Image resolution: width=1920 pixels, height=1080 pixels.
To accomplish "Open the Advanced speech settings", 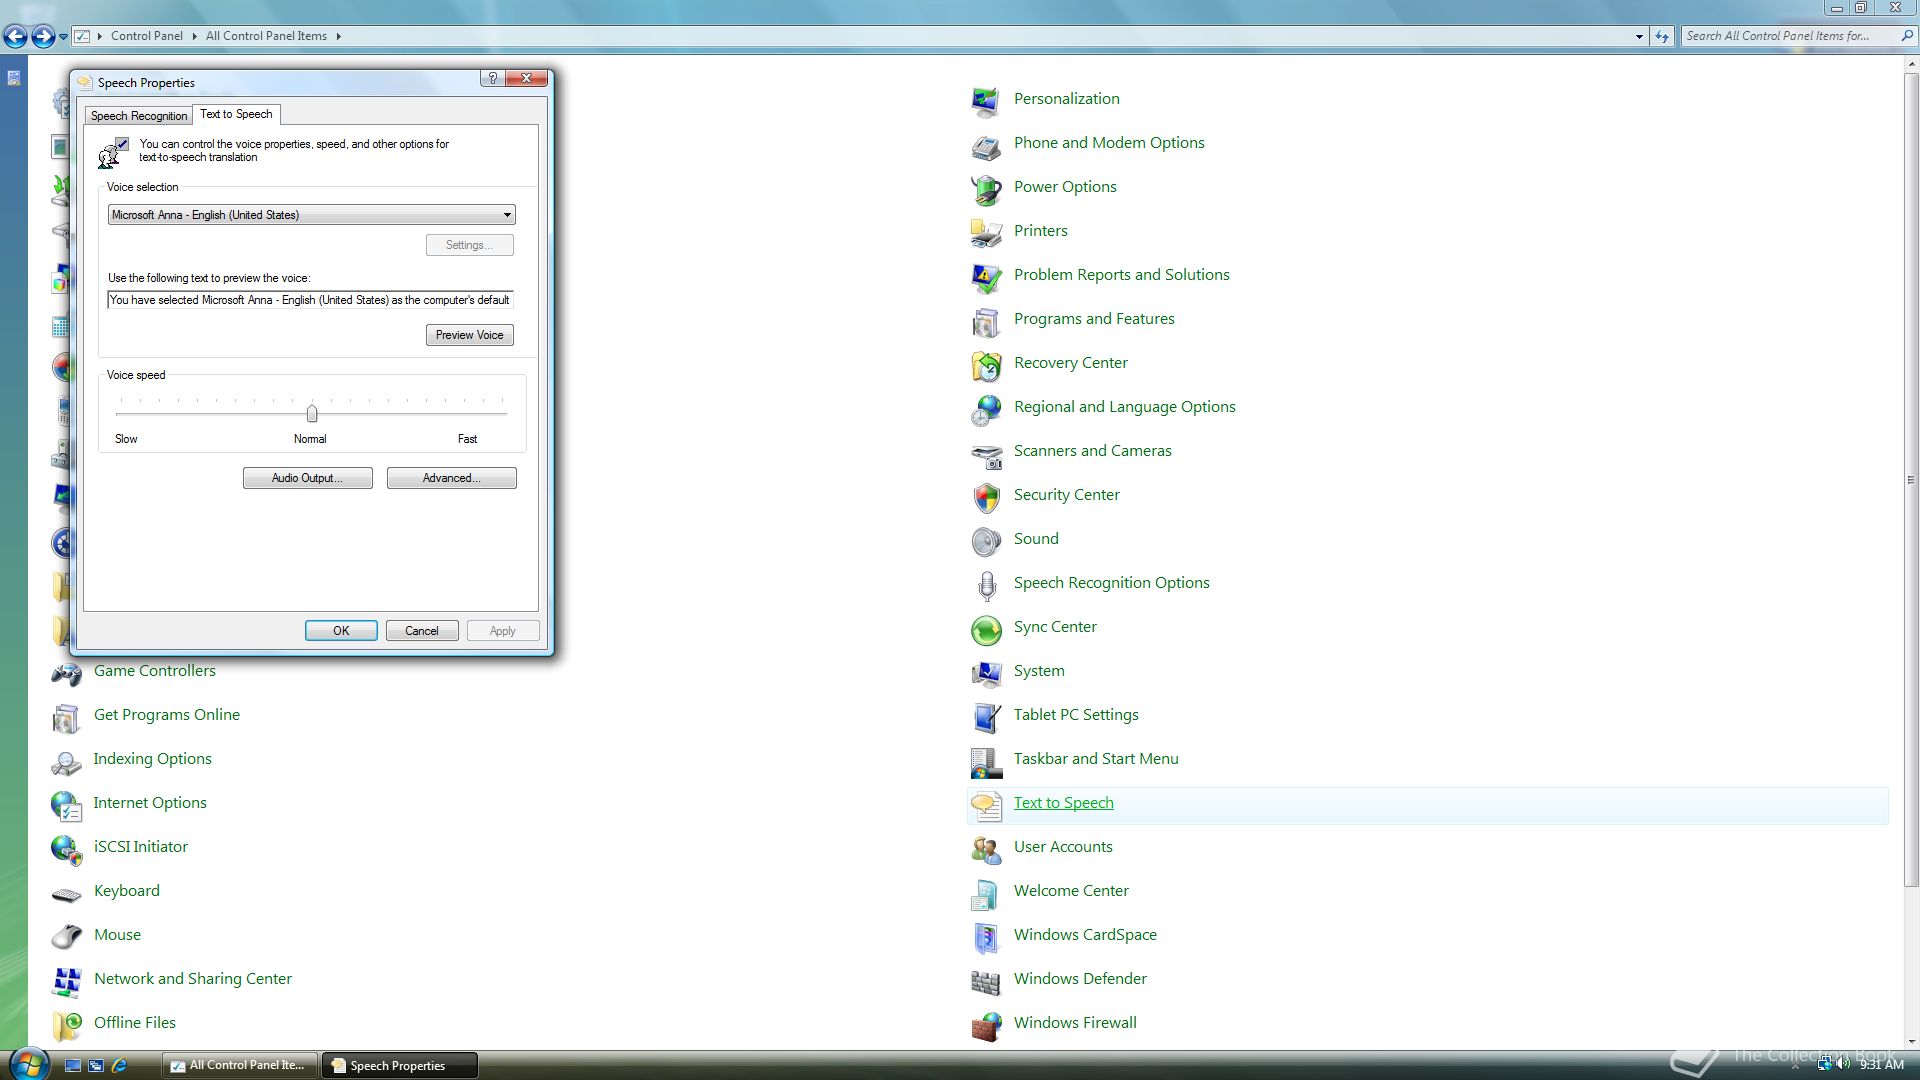I will pyautogui.click(x=451, y=478).
